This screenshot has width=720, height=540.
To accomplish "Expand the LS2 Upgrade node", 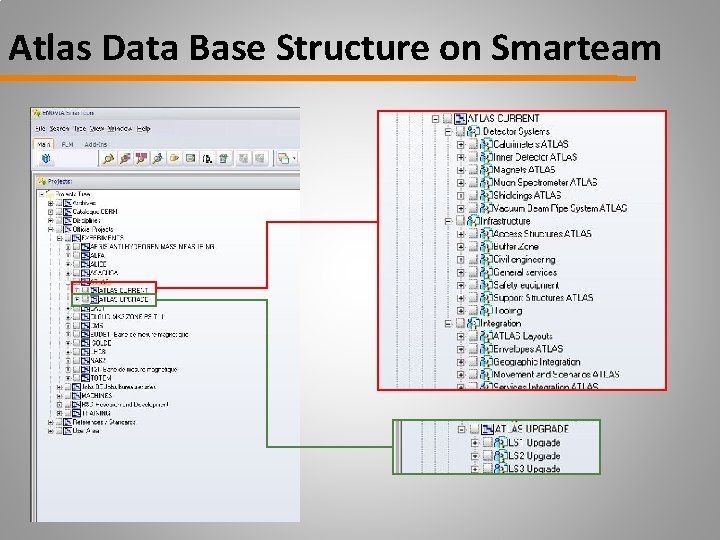I will tap(475, 456).
